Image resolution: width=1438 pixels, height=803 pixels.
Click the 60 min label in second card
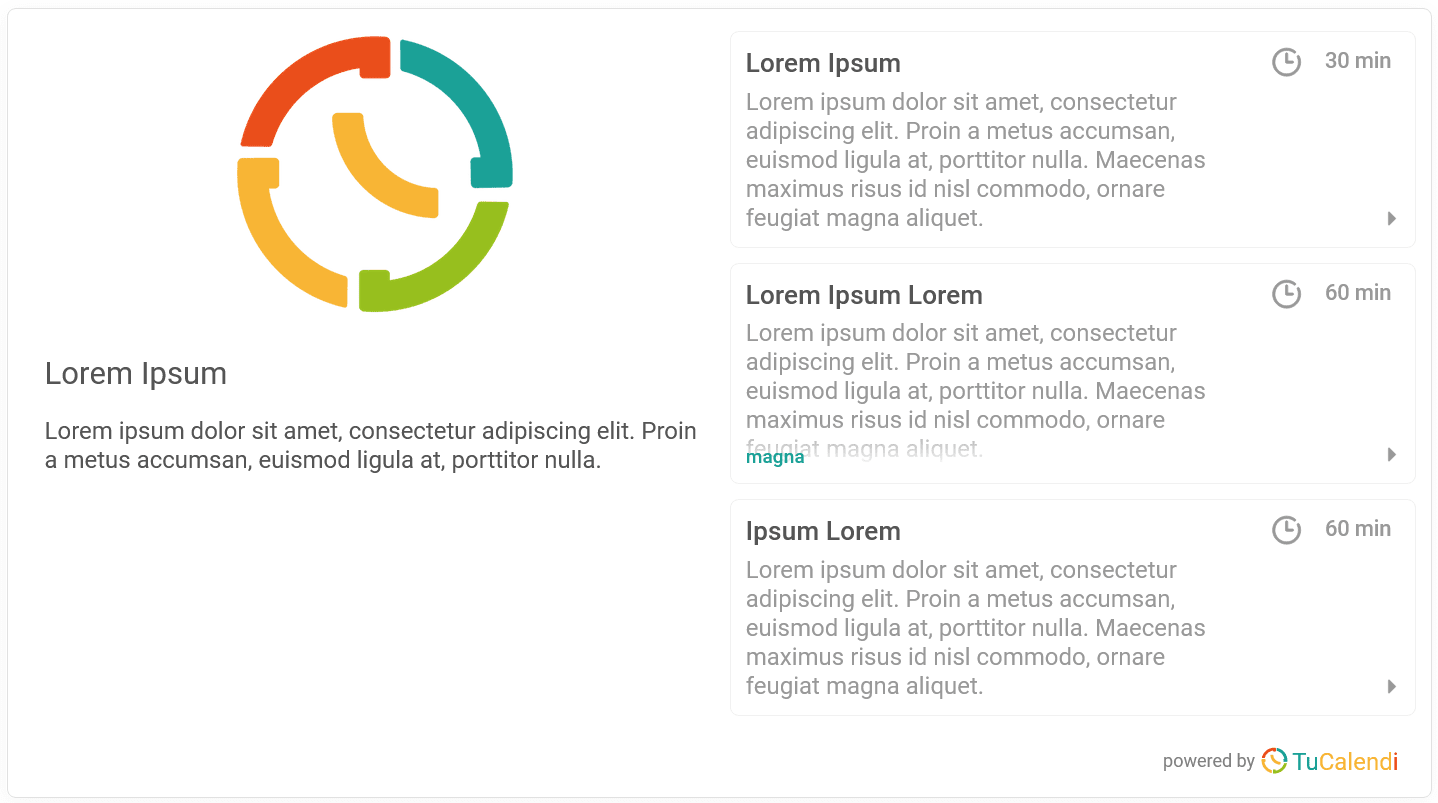pos(1358,293)
